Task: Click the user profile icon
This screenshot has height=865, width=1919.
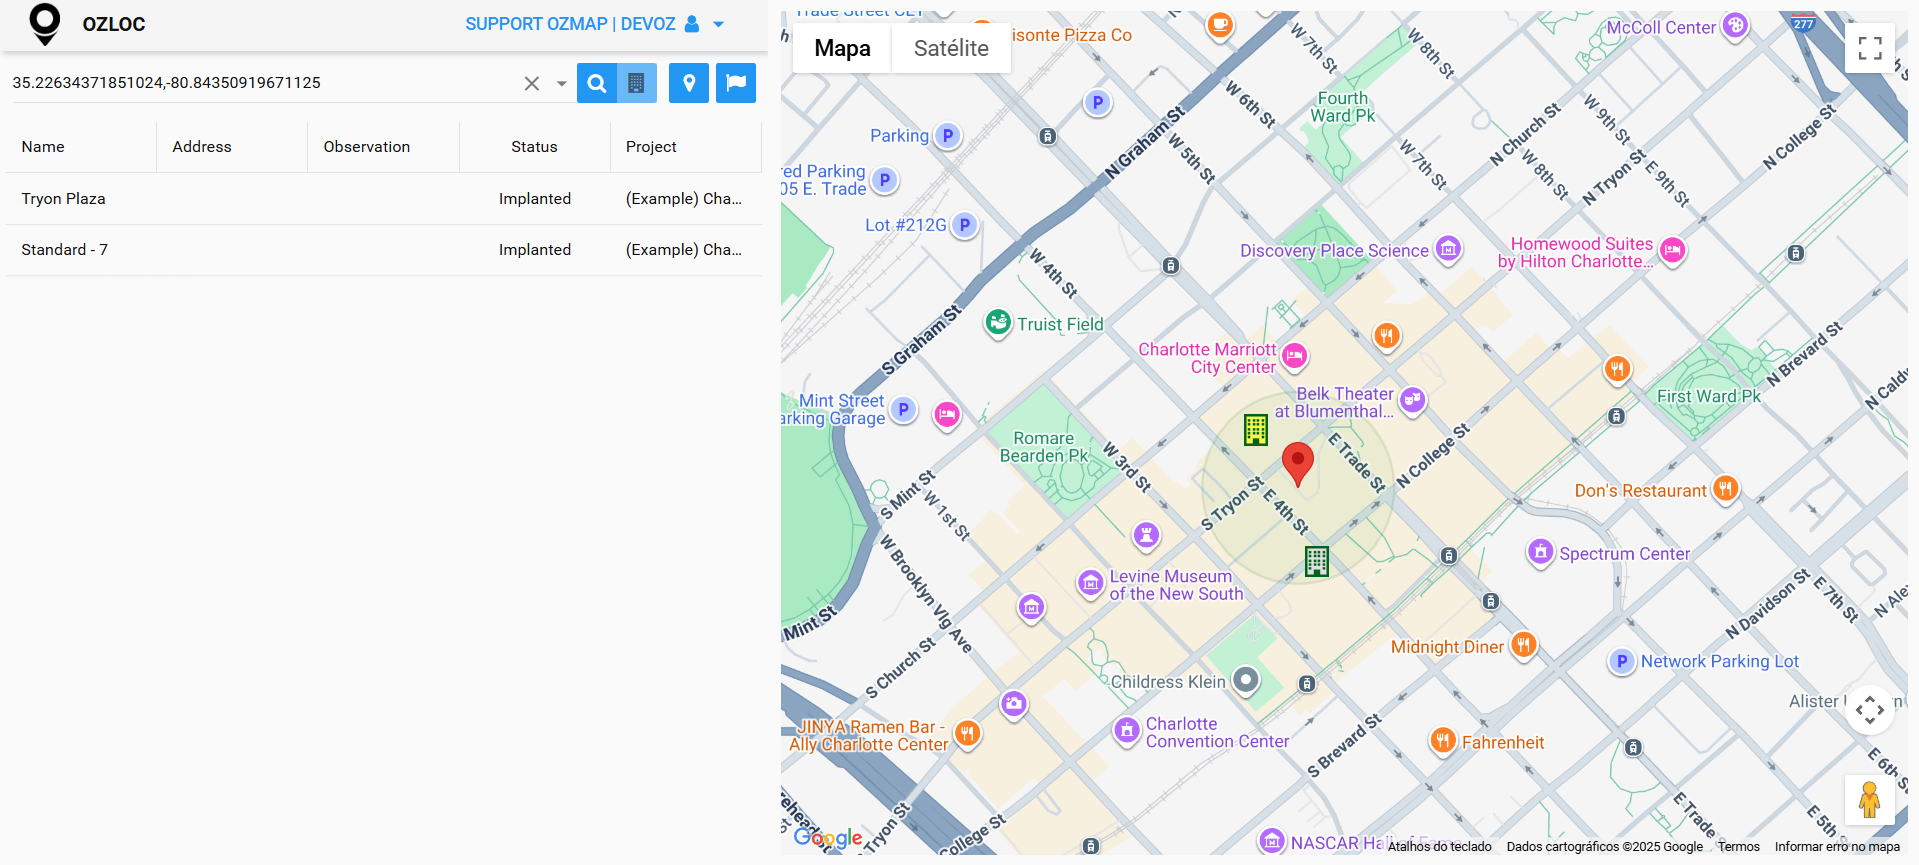Action: [692, 24]
